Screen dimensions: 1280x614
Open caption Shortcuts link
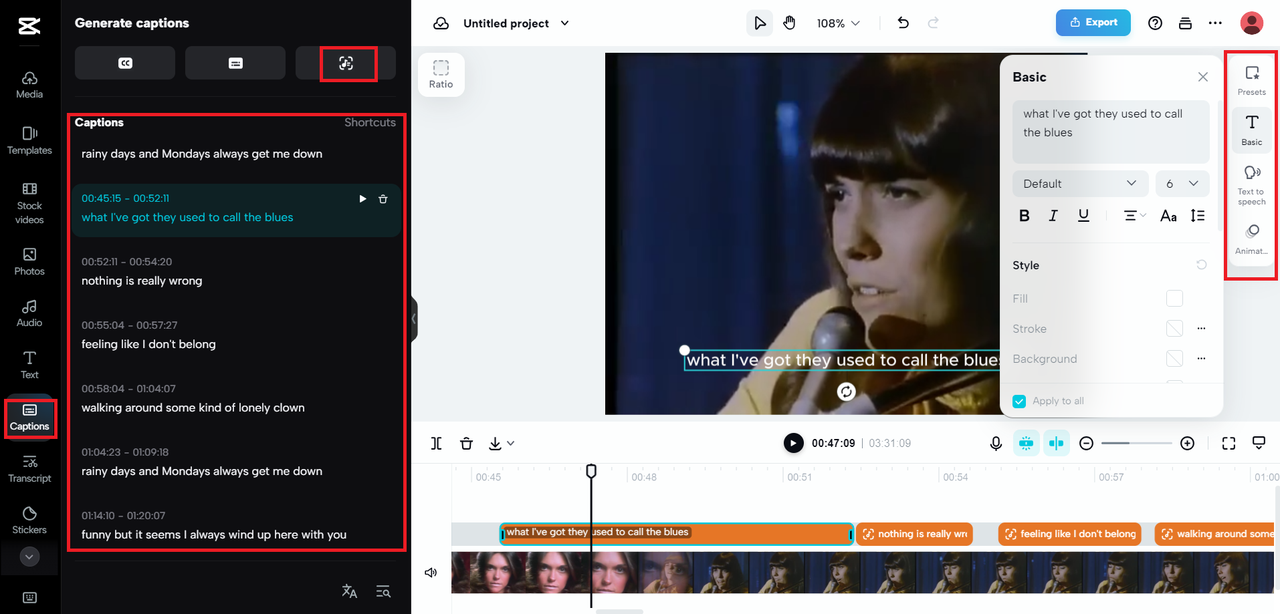370,122
